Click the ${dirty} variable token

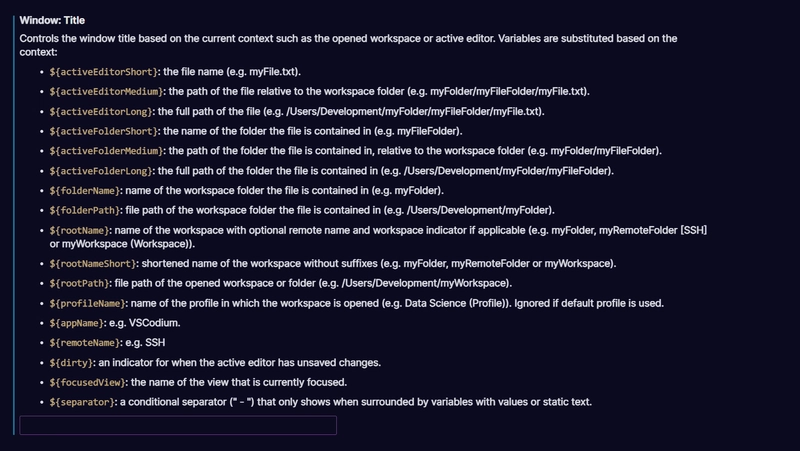(72, 362)
